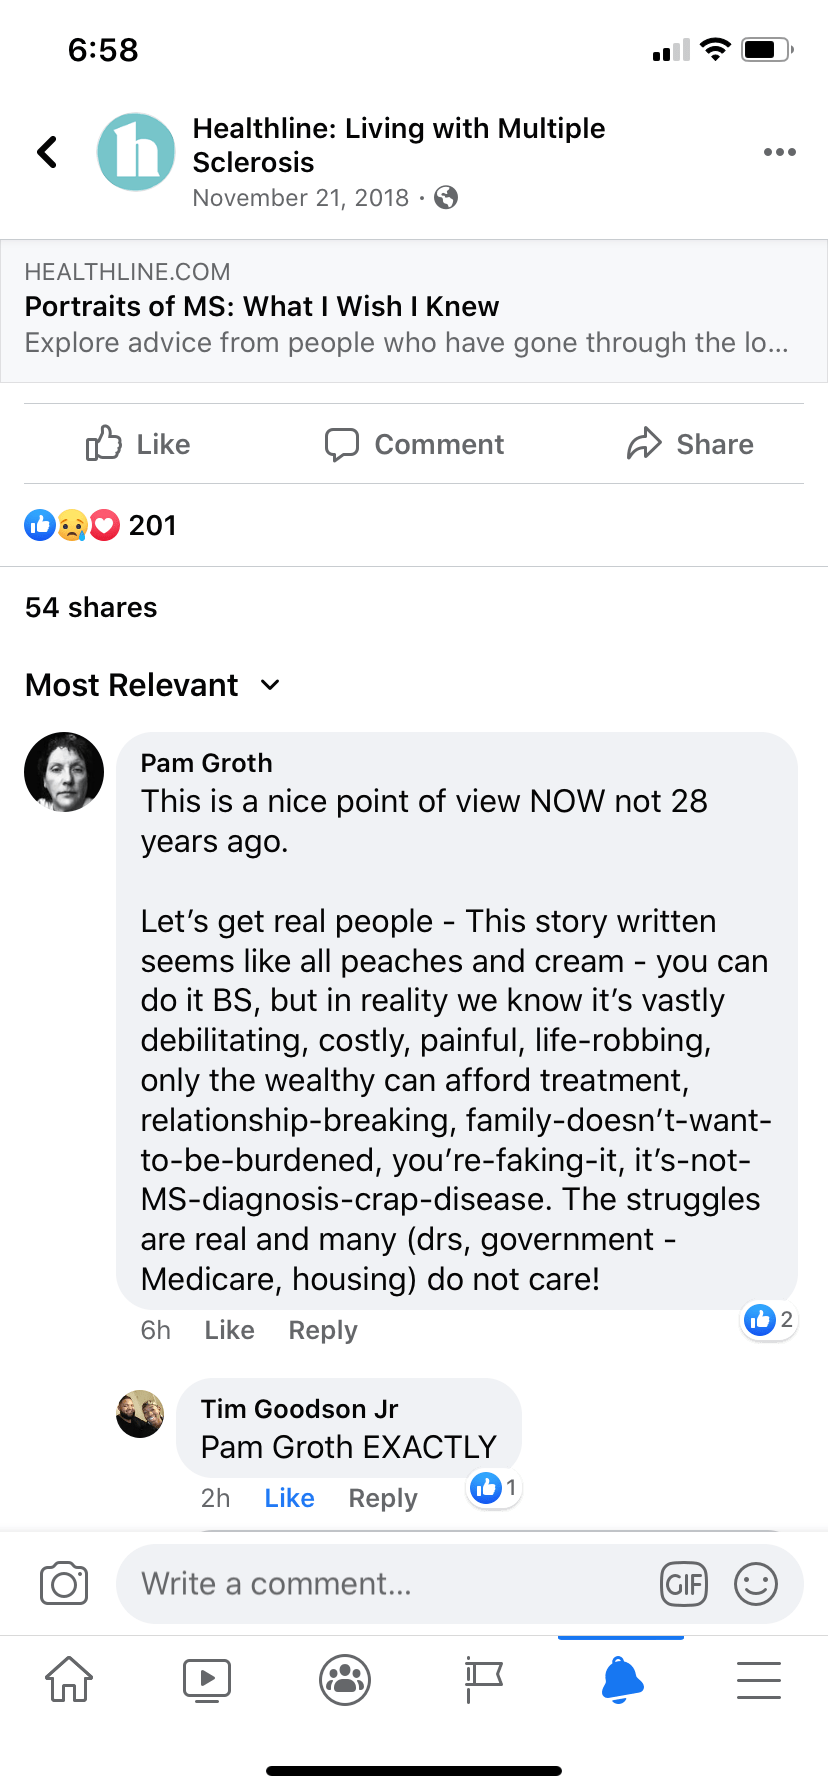Open the camera icon for comment photo
The height and width of the screenshot is (1792, 828).
(64, 1584)
